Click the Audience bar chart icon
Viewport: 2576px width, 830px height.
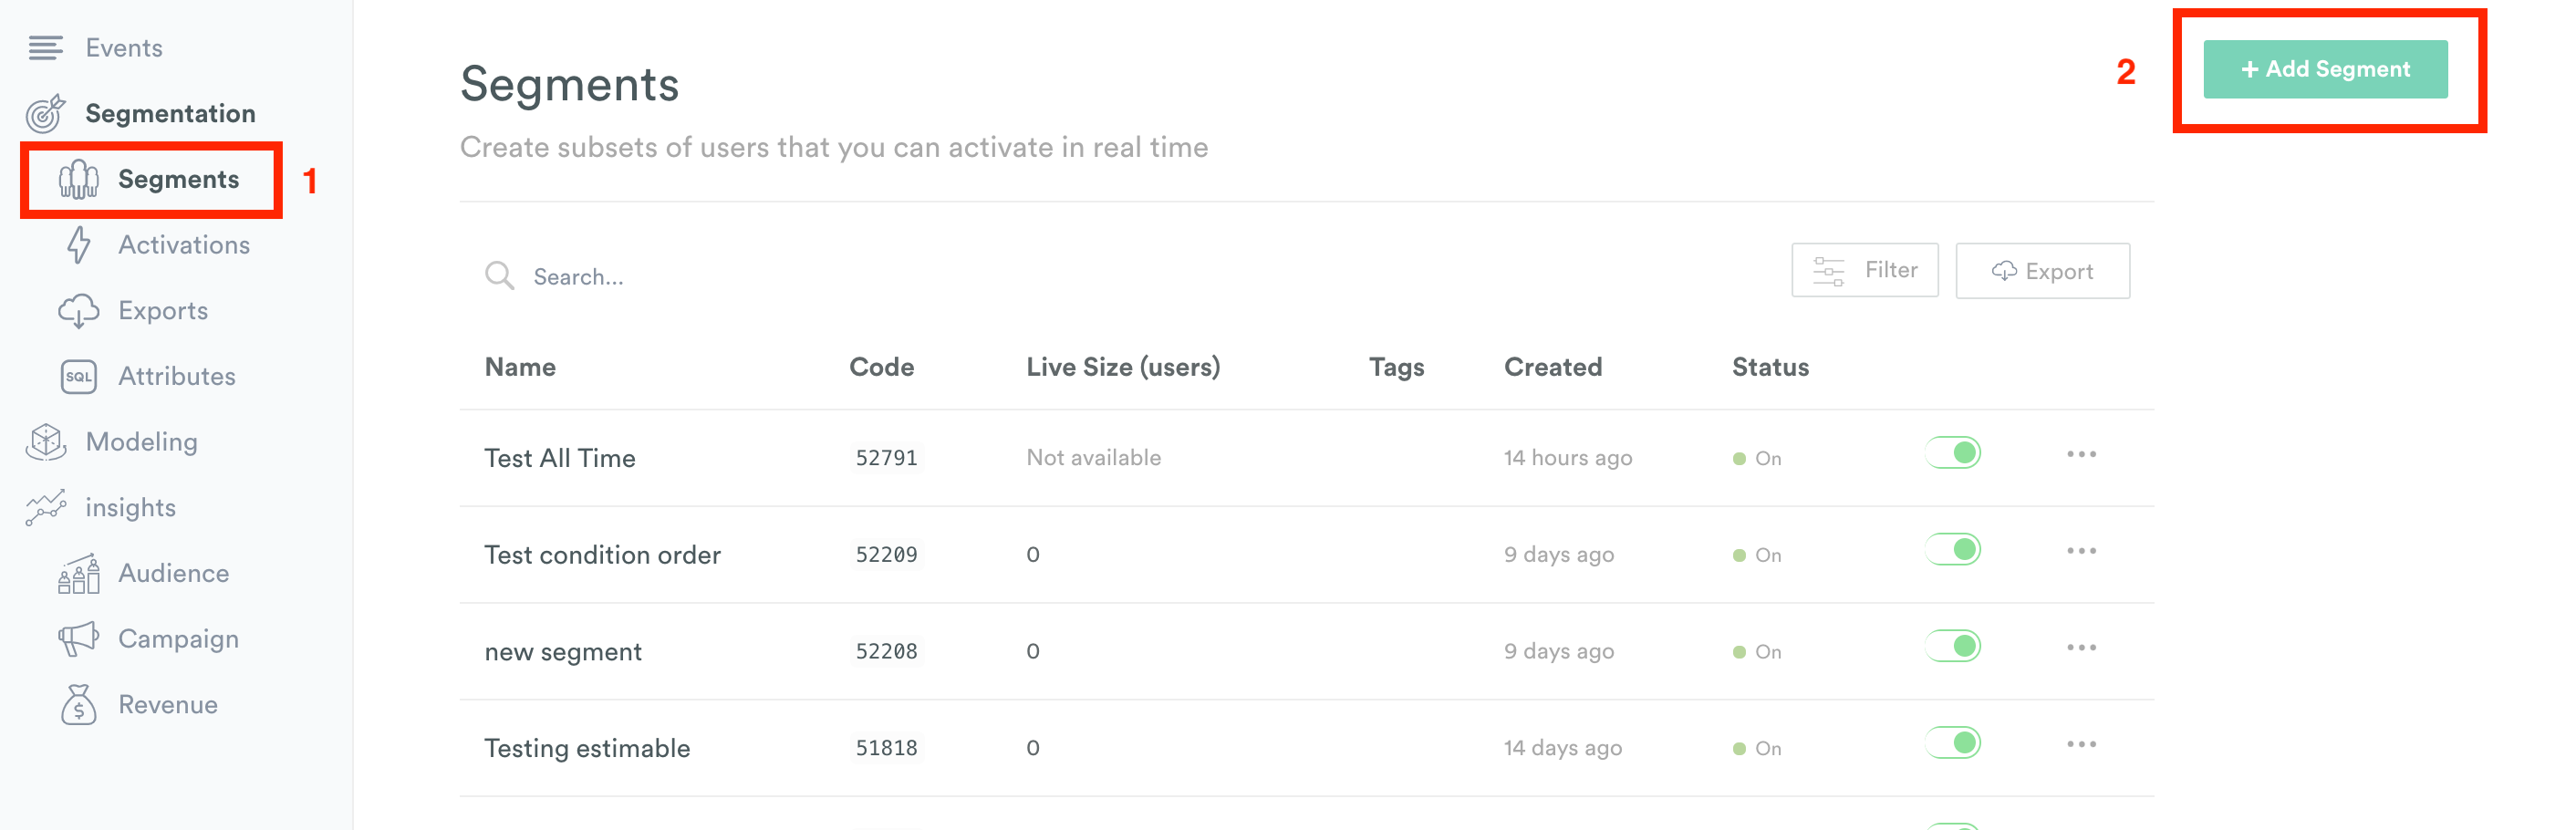79,574
